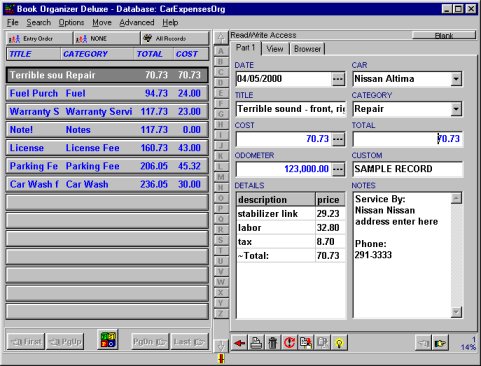Click the PgDn navigation button
Screen dimensions: 481x366
149,342
